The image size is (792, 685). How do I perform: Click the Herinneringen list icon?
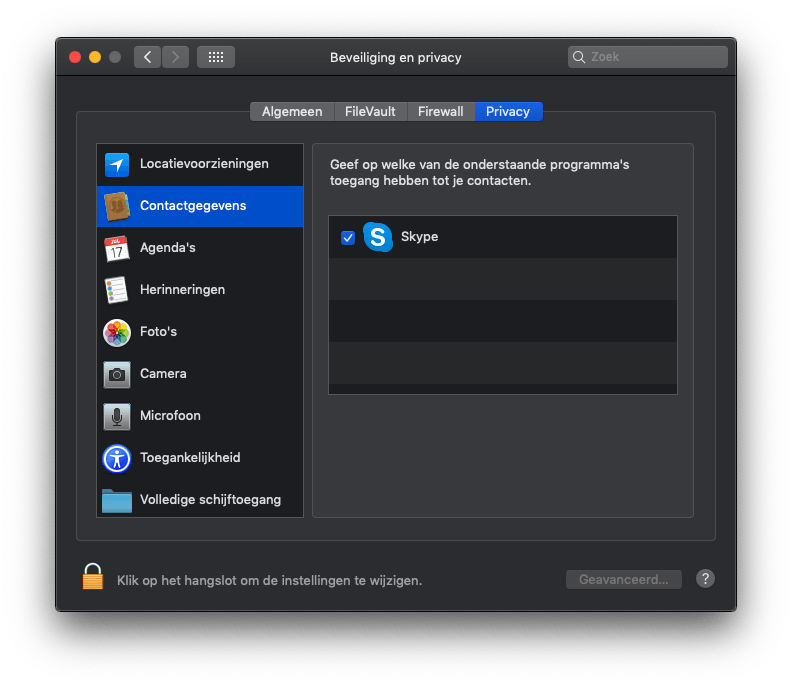117,290
